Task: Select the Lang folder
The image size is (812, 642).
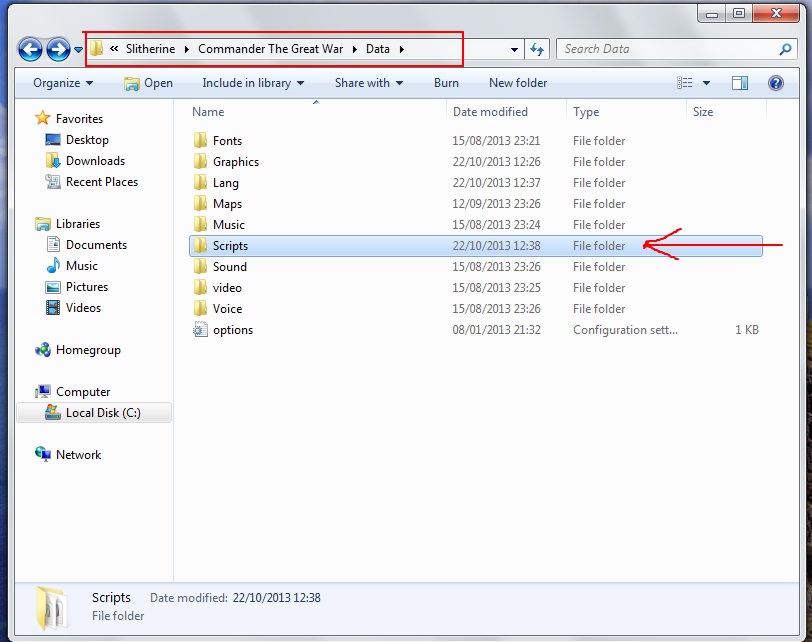Action: 226,183
